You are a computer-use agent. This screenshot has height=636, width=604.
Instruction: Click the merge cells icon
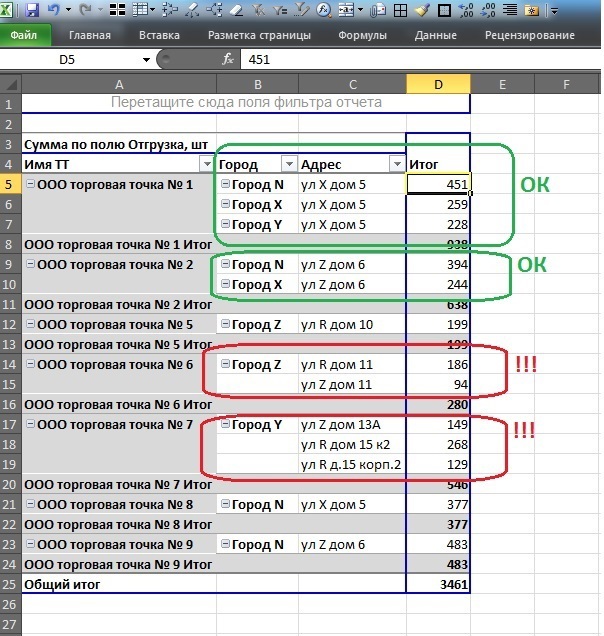pyautogui.click(x=346, y=9)
